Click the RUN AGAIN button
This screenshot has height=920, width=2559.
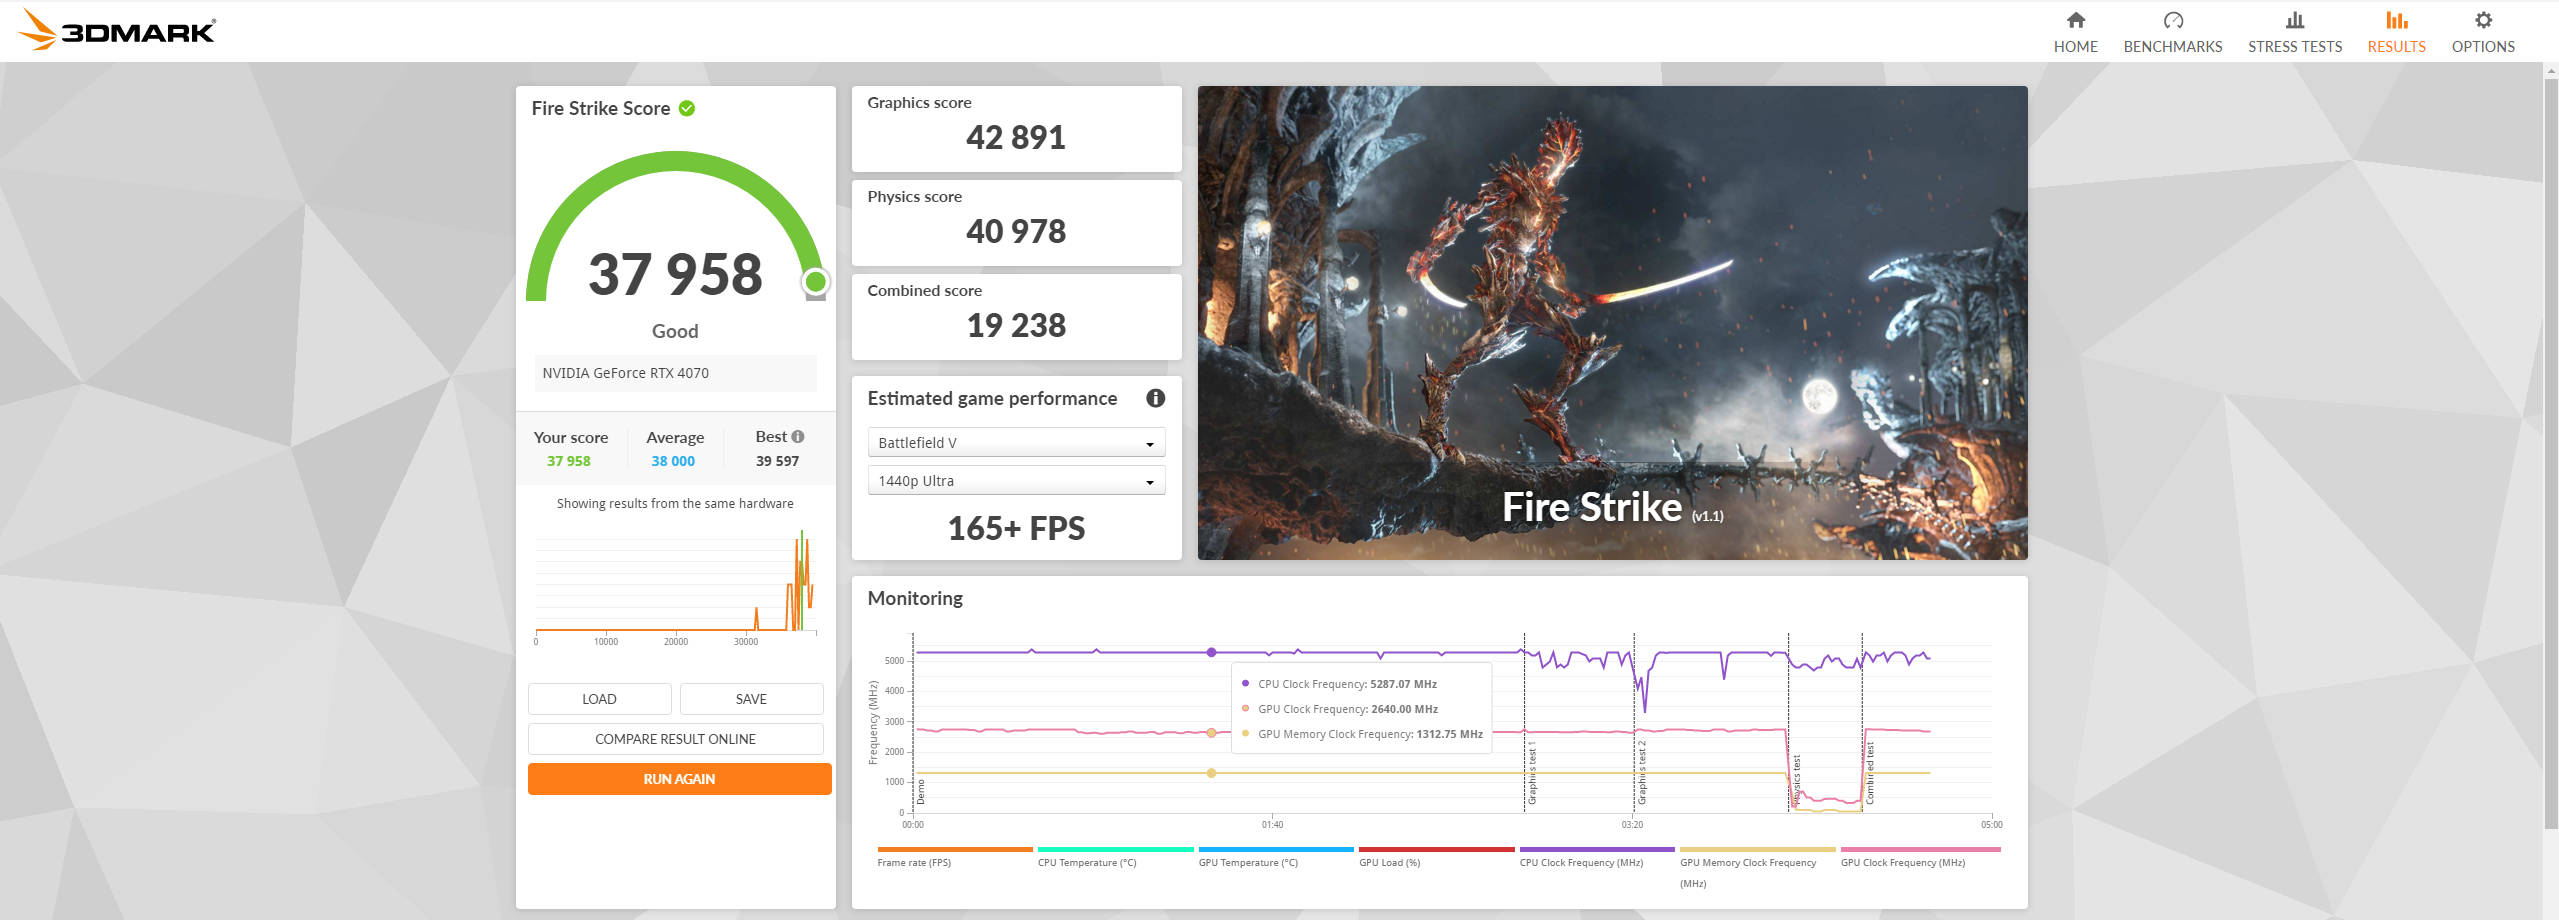click(679, 778)
